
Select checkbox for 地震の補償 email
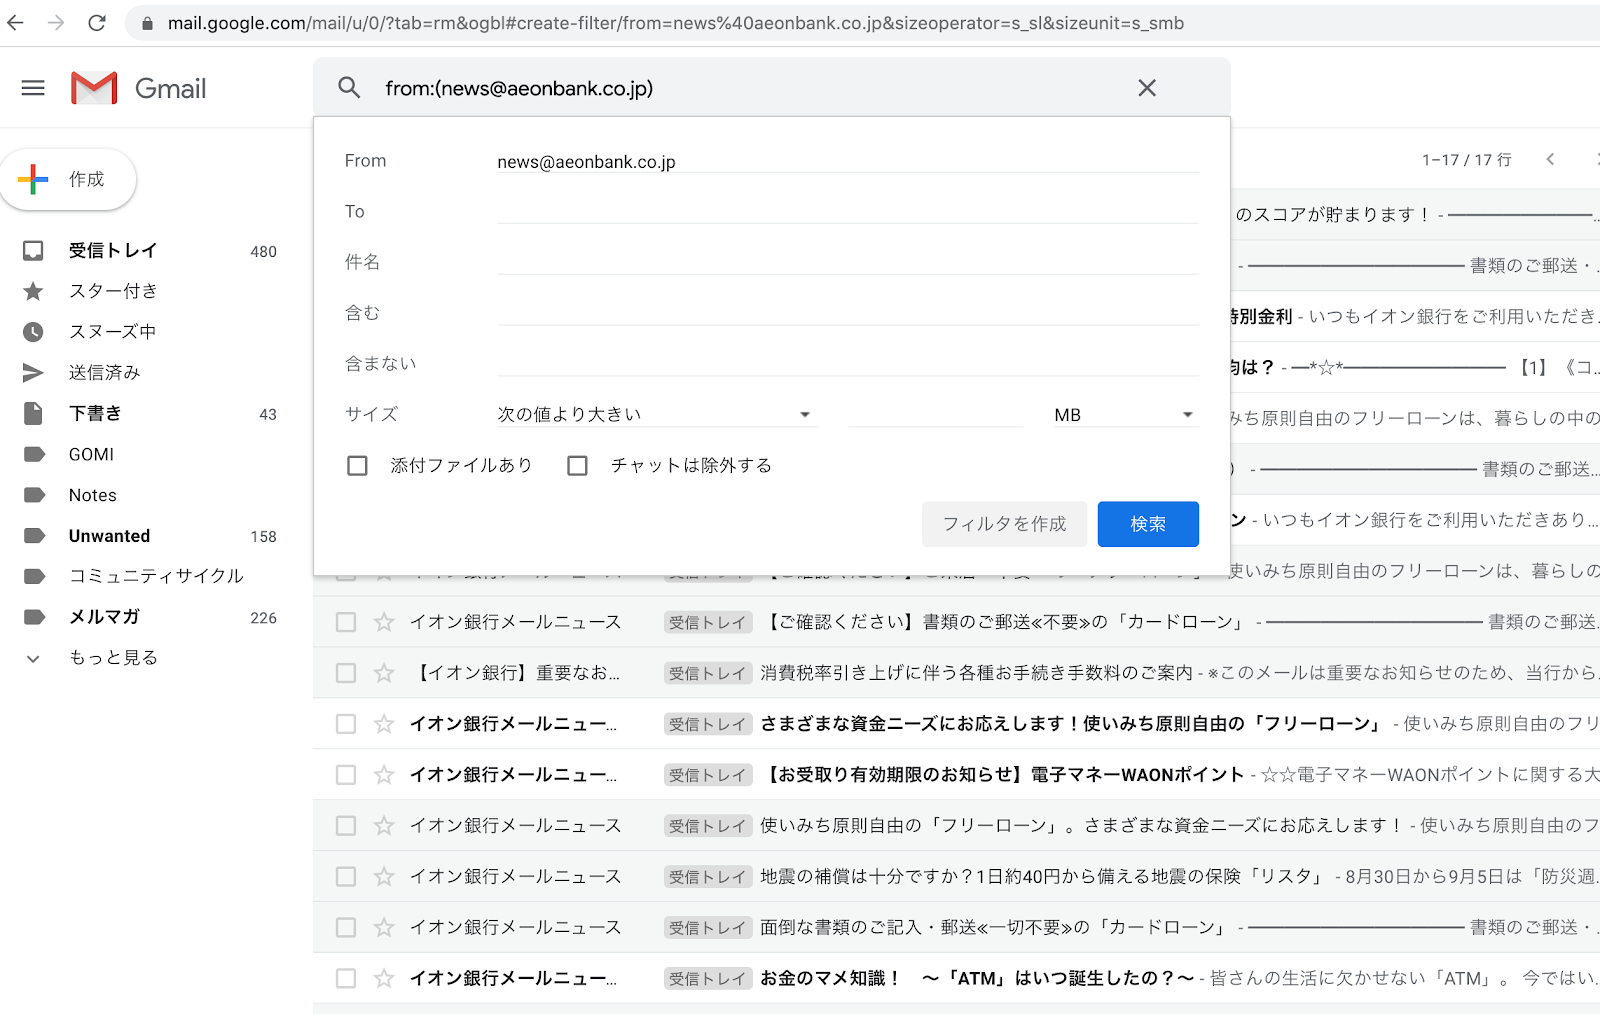[346, 877]
